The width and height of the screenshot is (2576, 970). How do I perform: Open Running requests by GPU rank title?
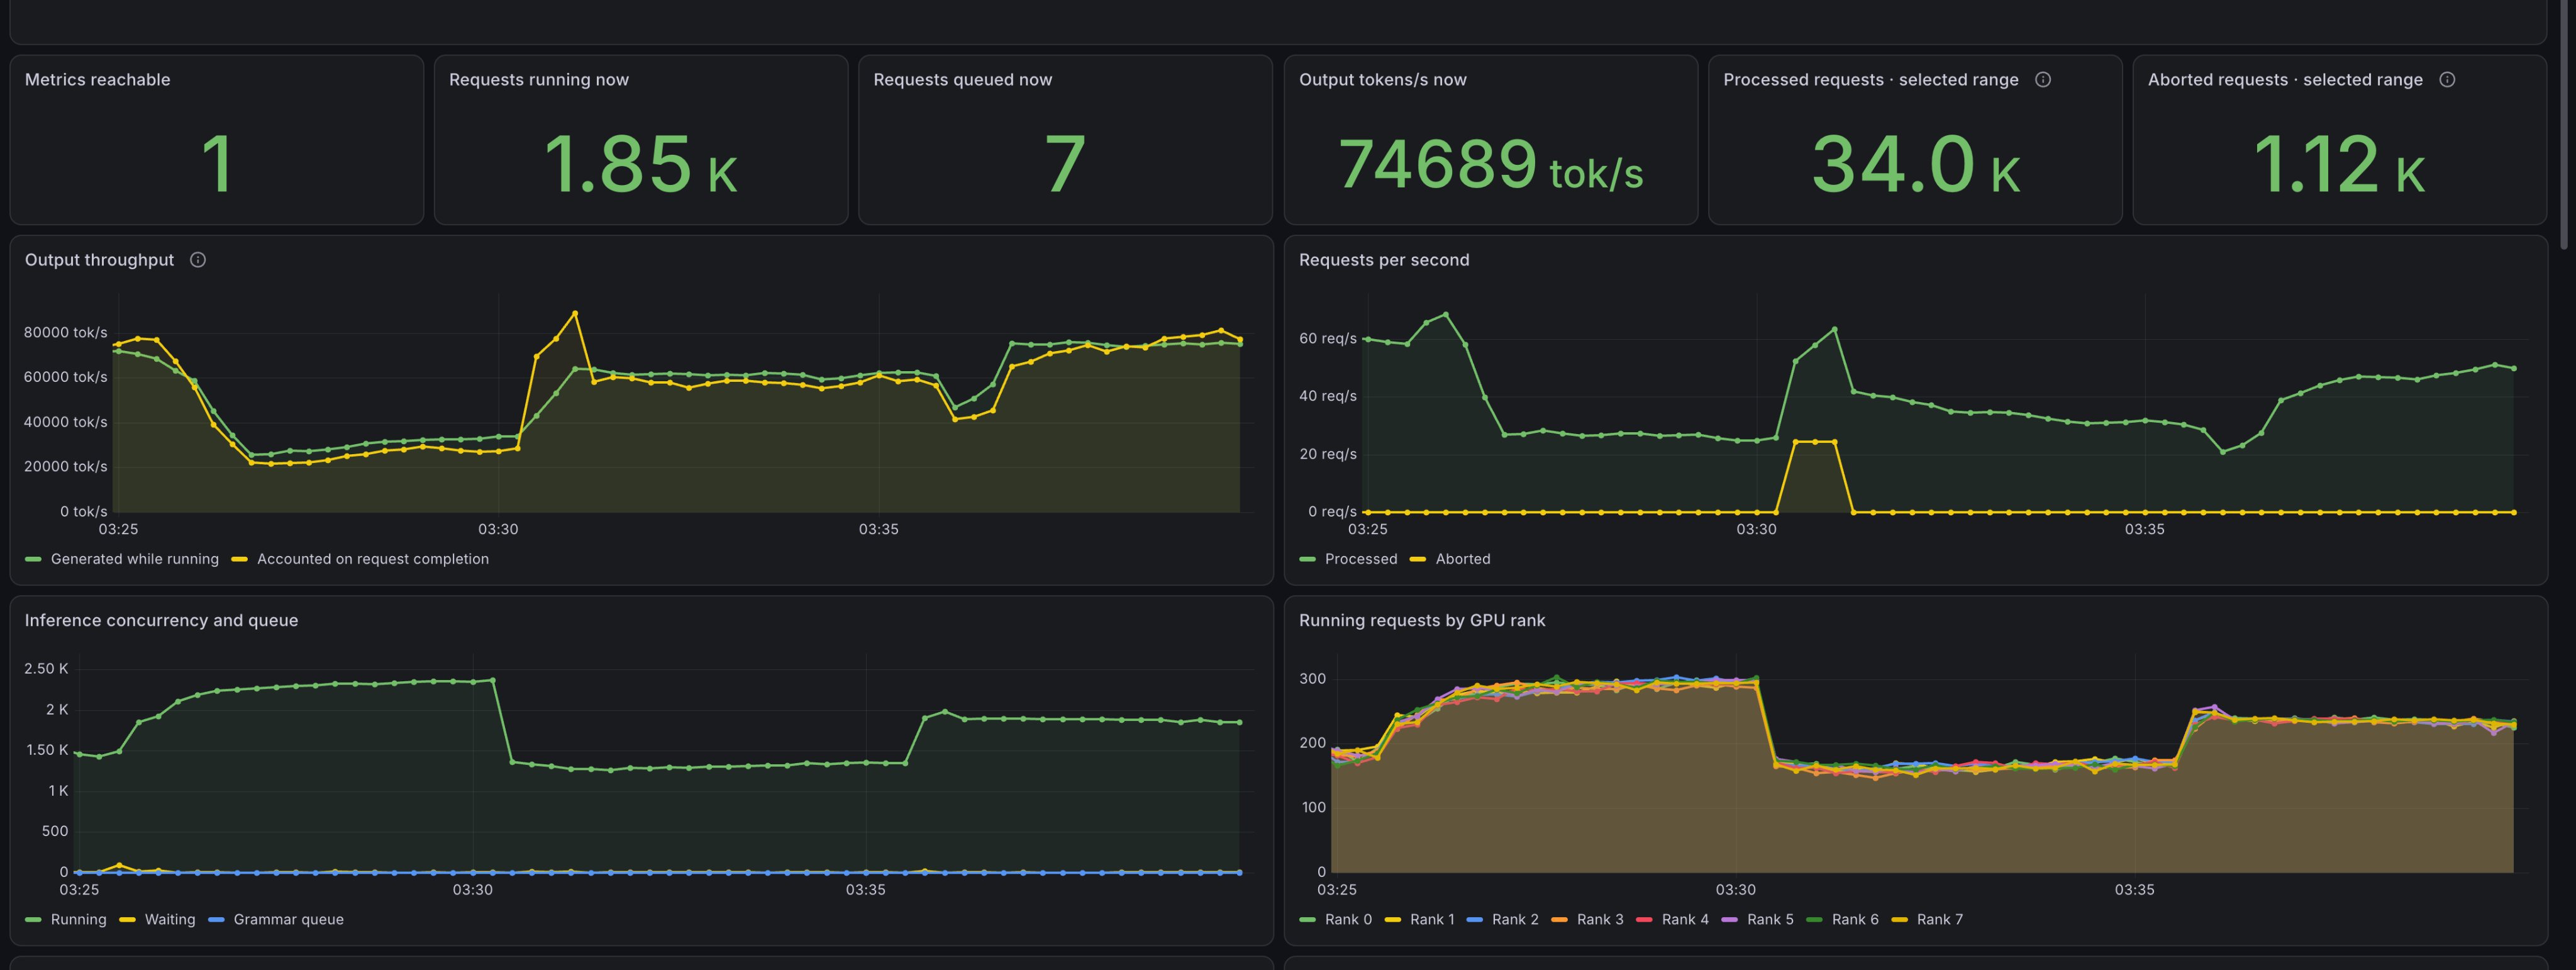click(x=1422, y=620)
